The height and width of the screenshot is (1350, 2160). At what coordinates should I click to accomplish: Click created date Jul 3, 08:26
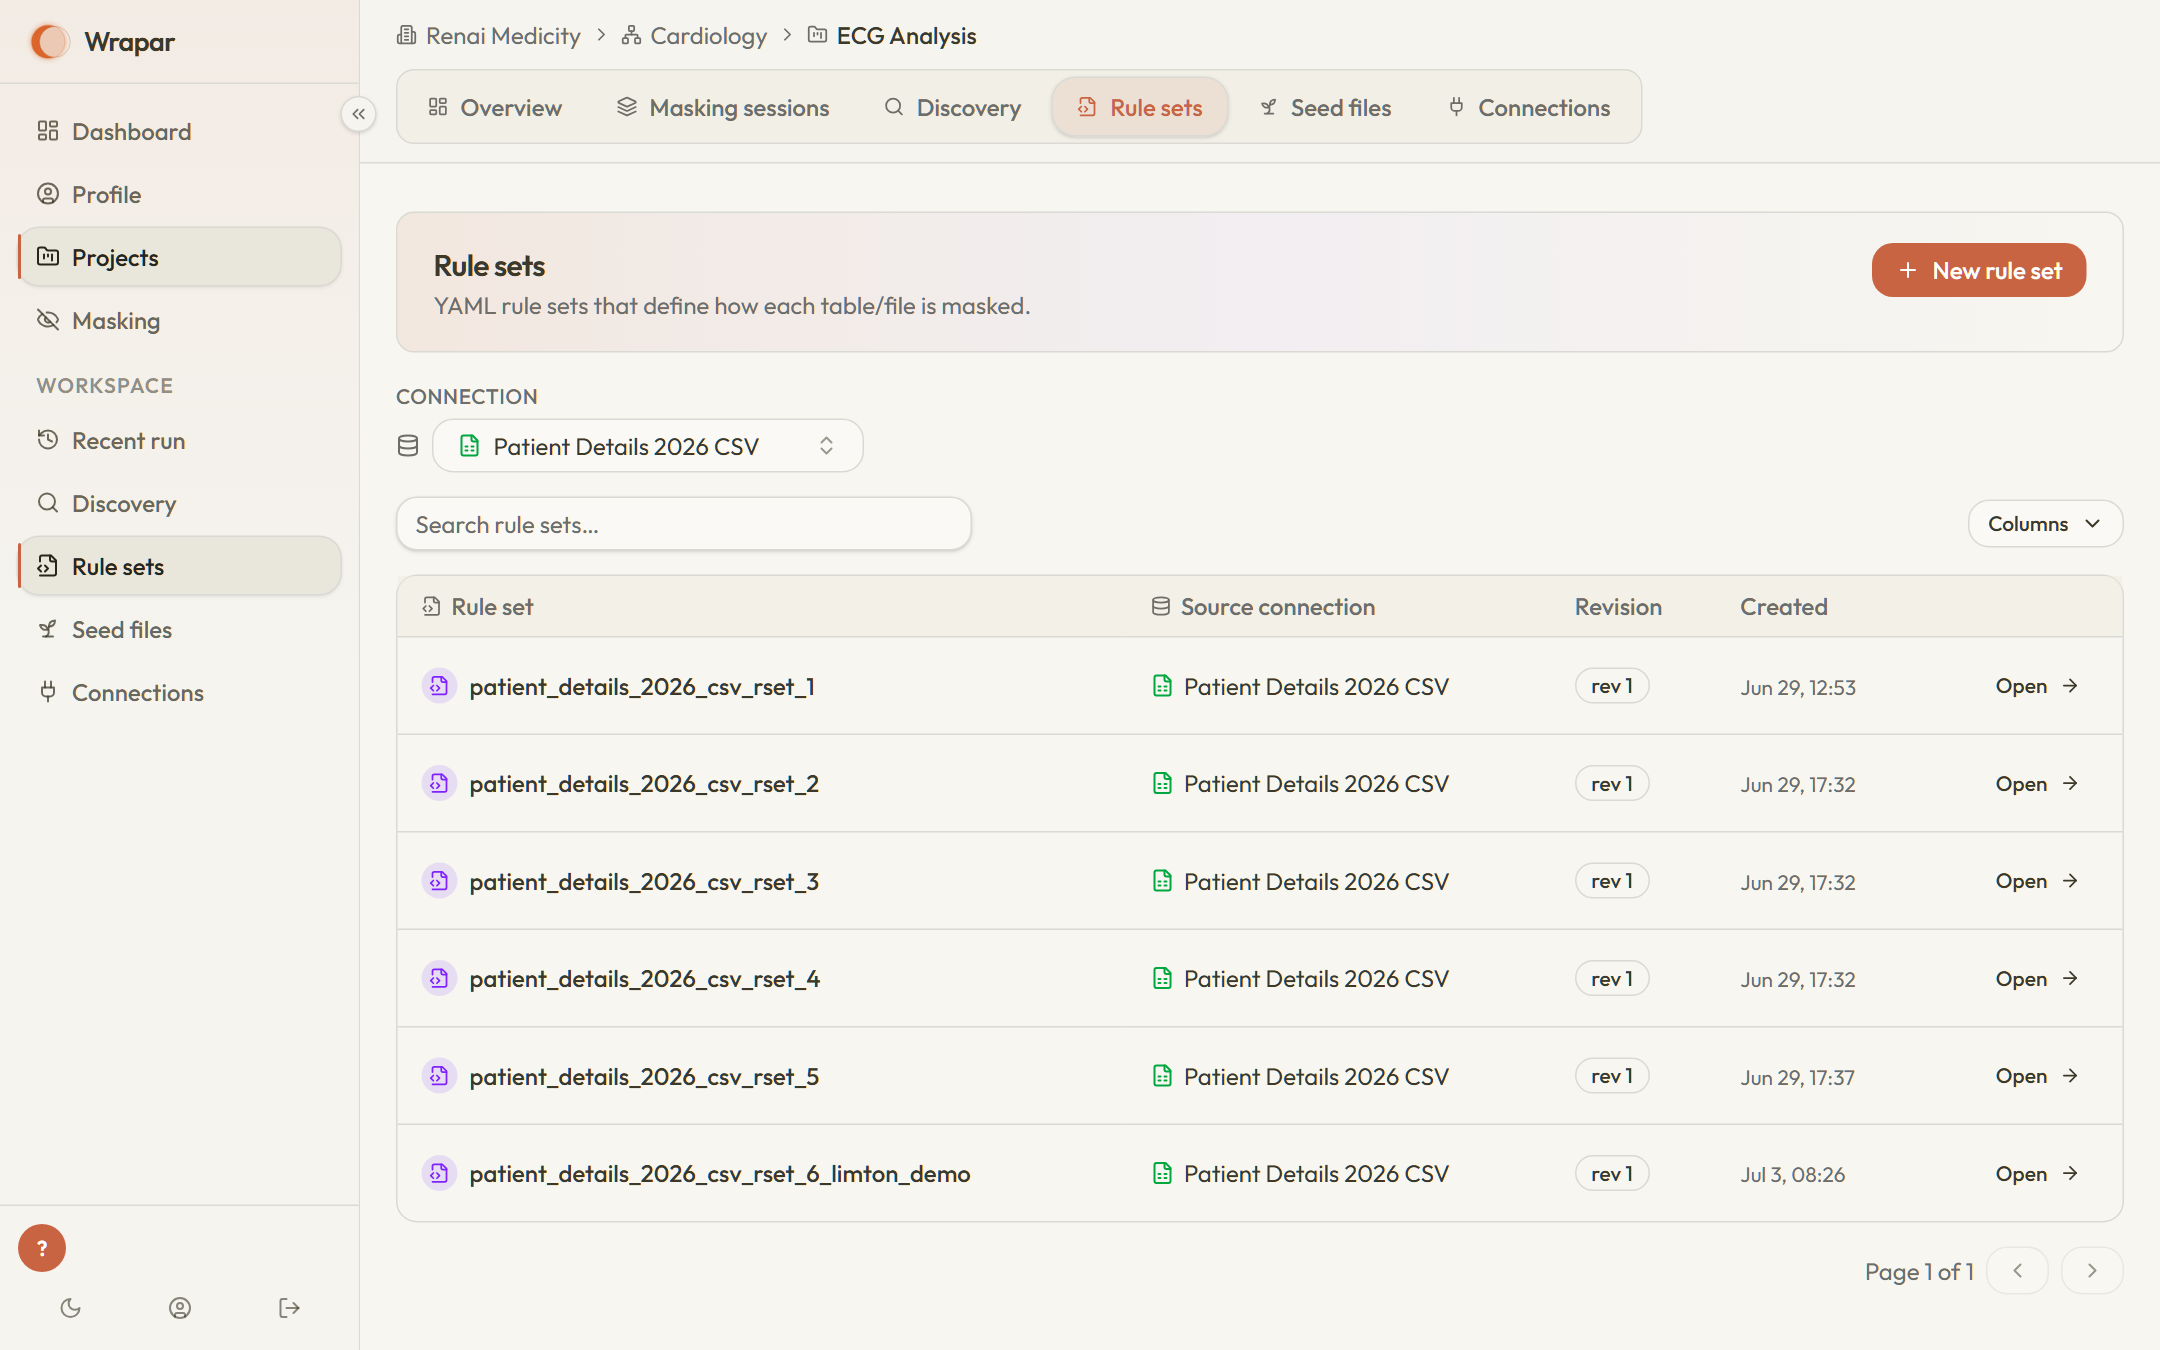(1792, 1175)
